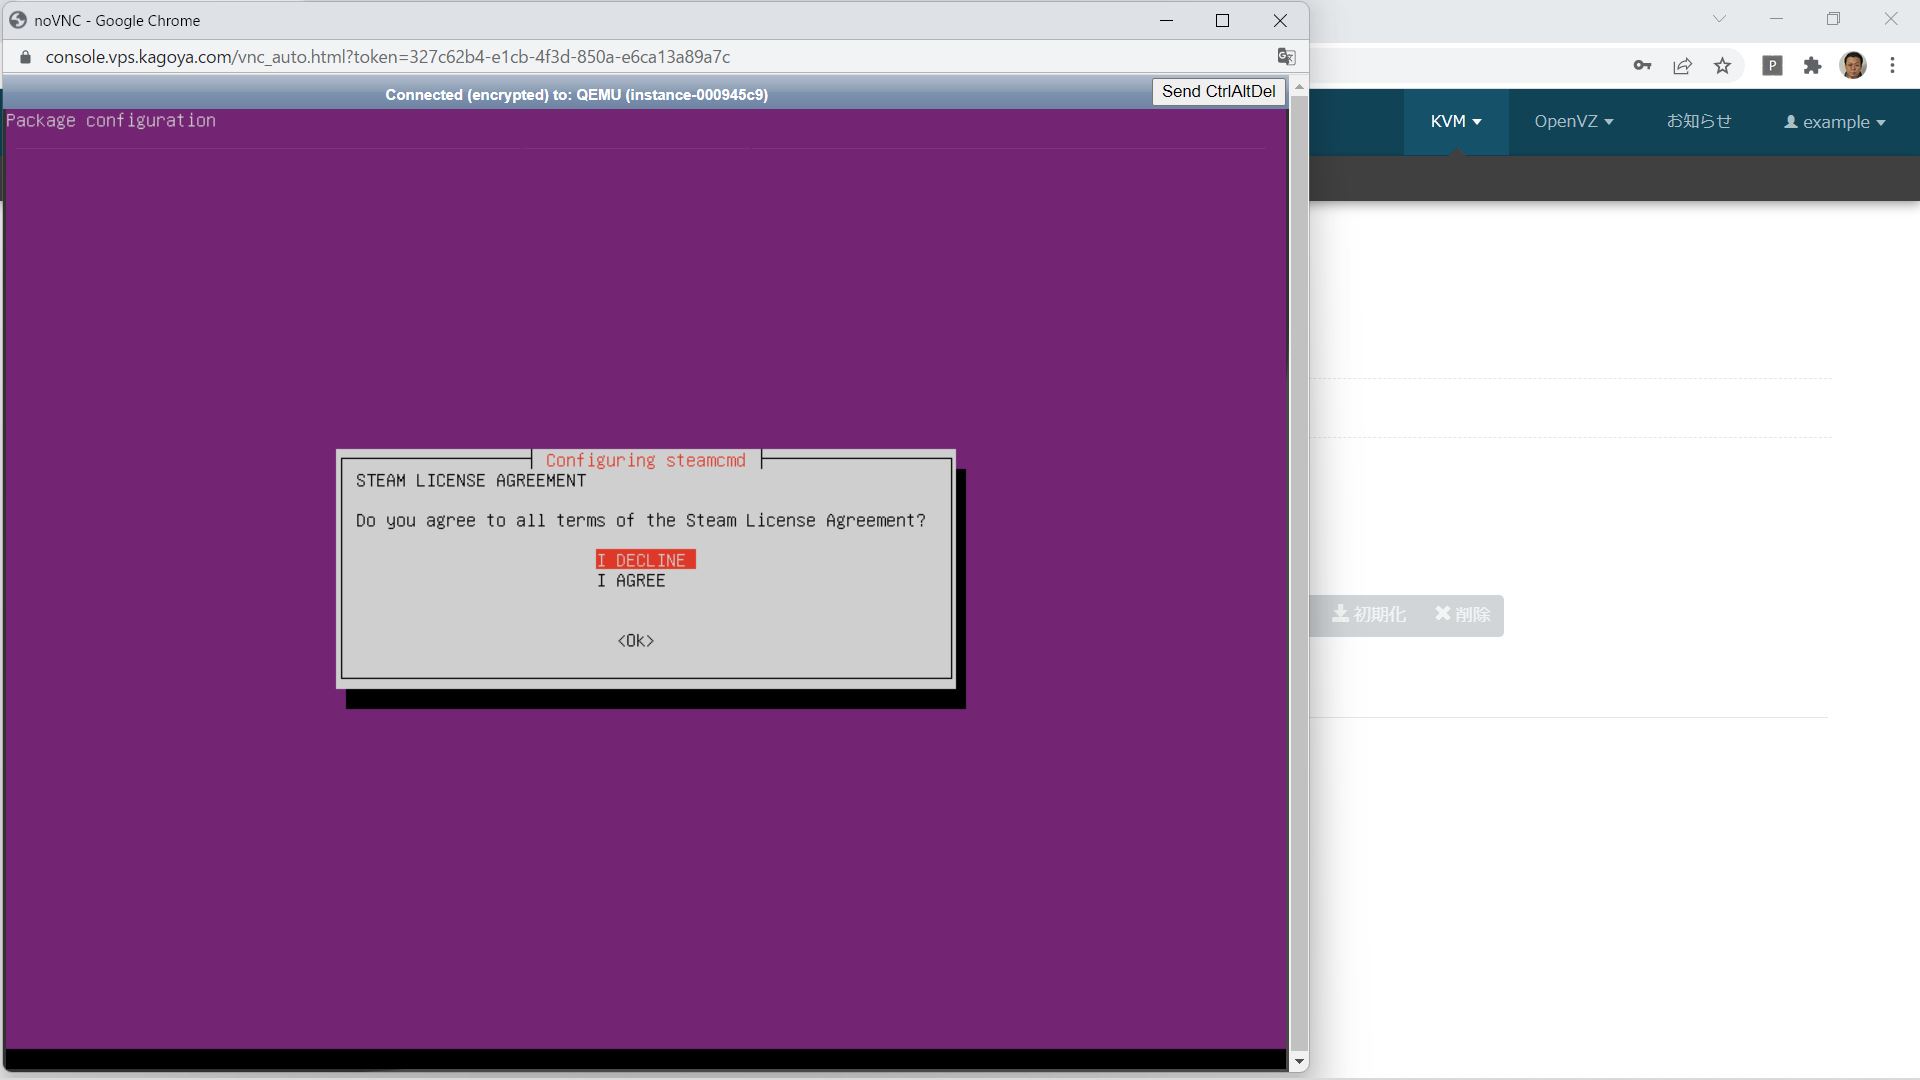This screenshot has height=1080, width=1920.
Task: Bookmark this page with the star icon
Action: tap(1722, 66)
